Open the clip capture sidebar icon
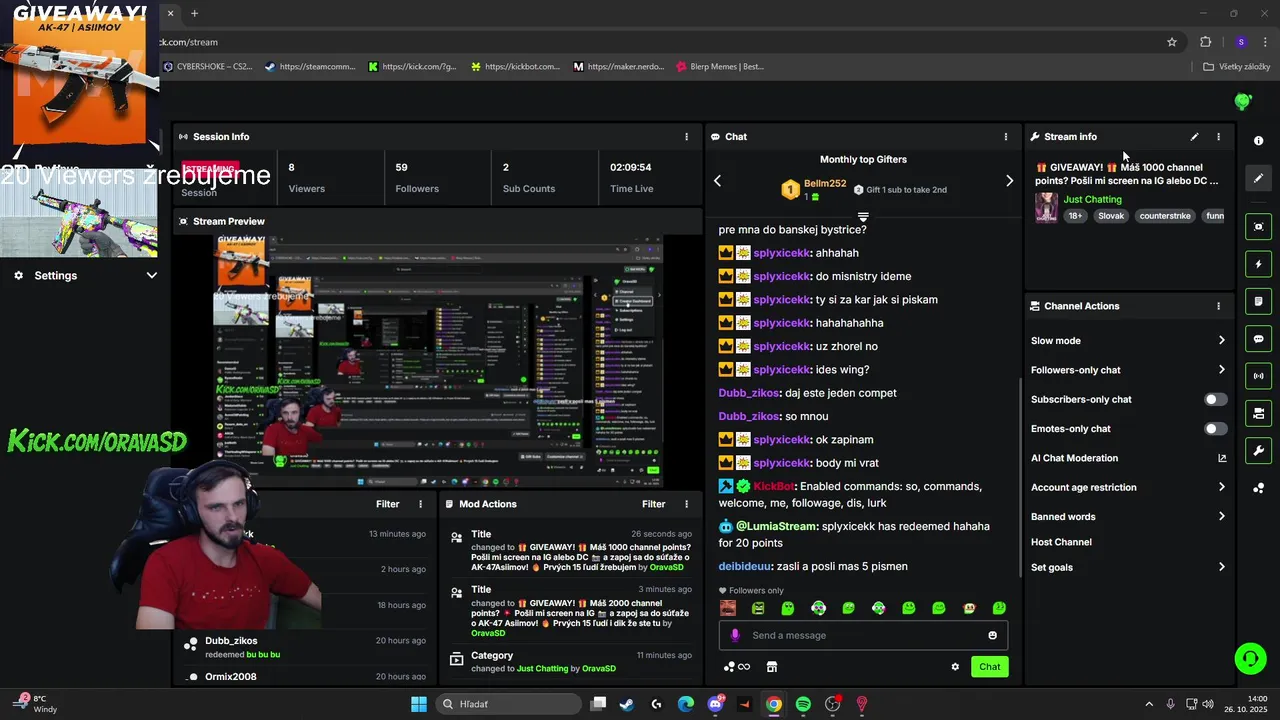The image size is (1280, 720). pyautogui.click(x=1258, y=227)
